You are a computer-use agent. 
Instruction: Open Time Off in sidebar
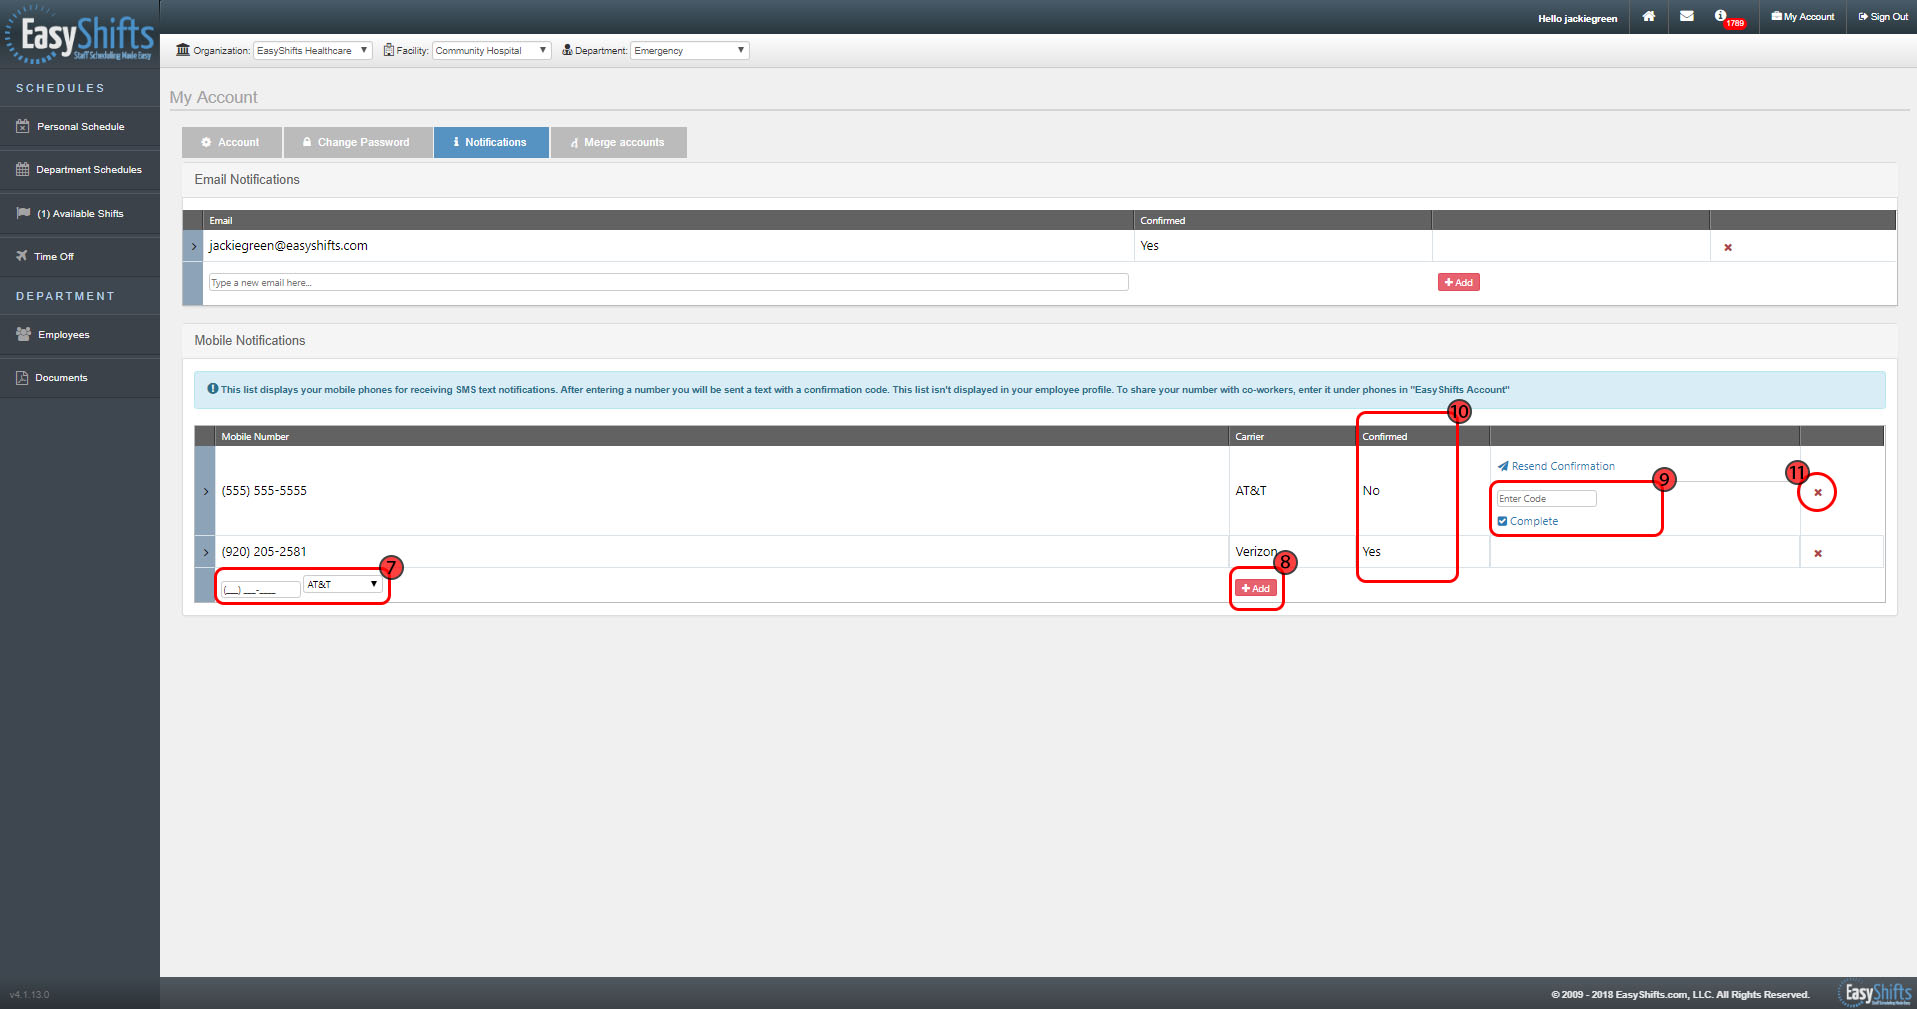click(x=80, y=257)
